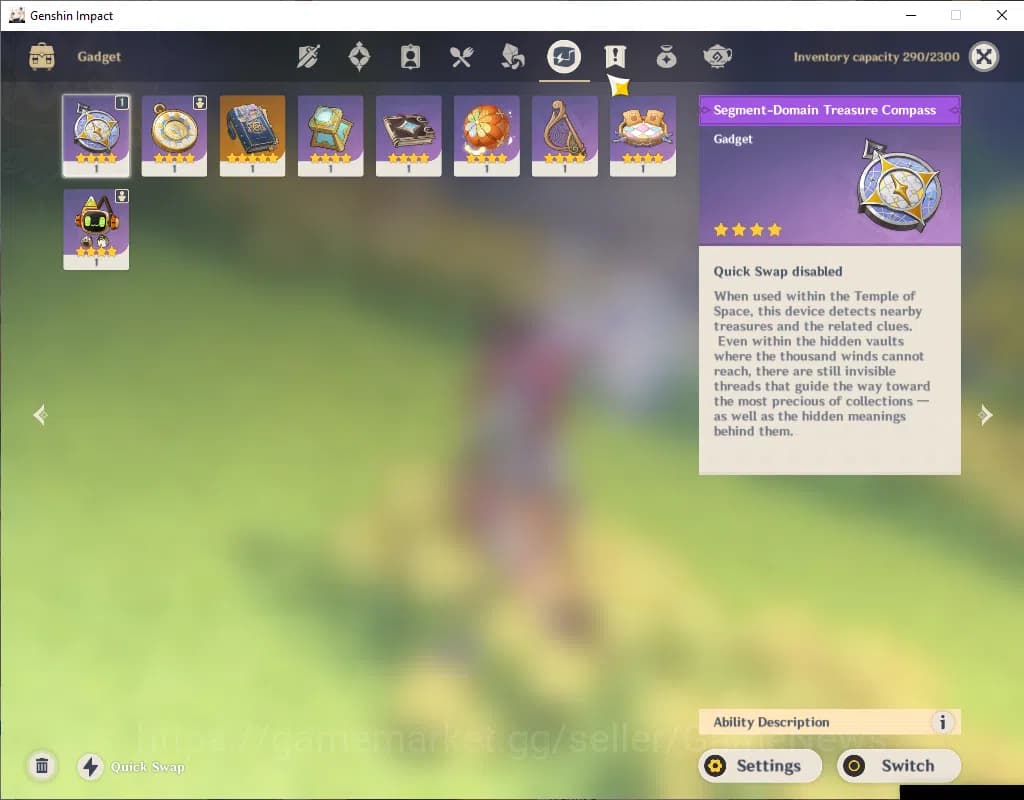Minimize the Genshin Impact window
This screenshot has height=800, width=1024.
[911, 15]
